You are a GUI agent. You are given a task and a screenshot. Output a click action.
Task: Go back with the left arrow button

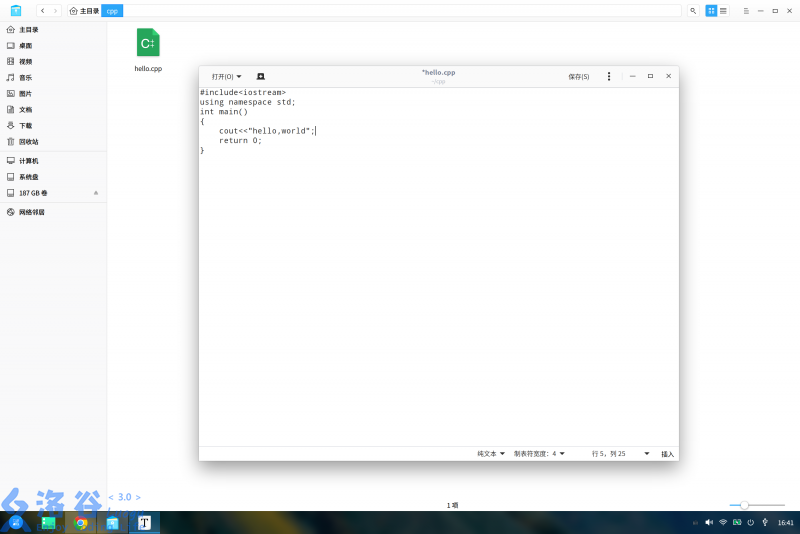point(42,10)
